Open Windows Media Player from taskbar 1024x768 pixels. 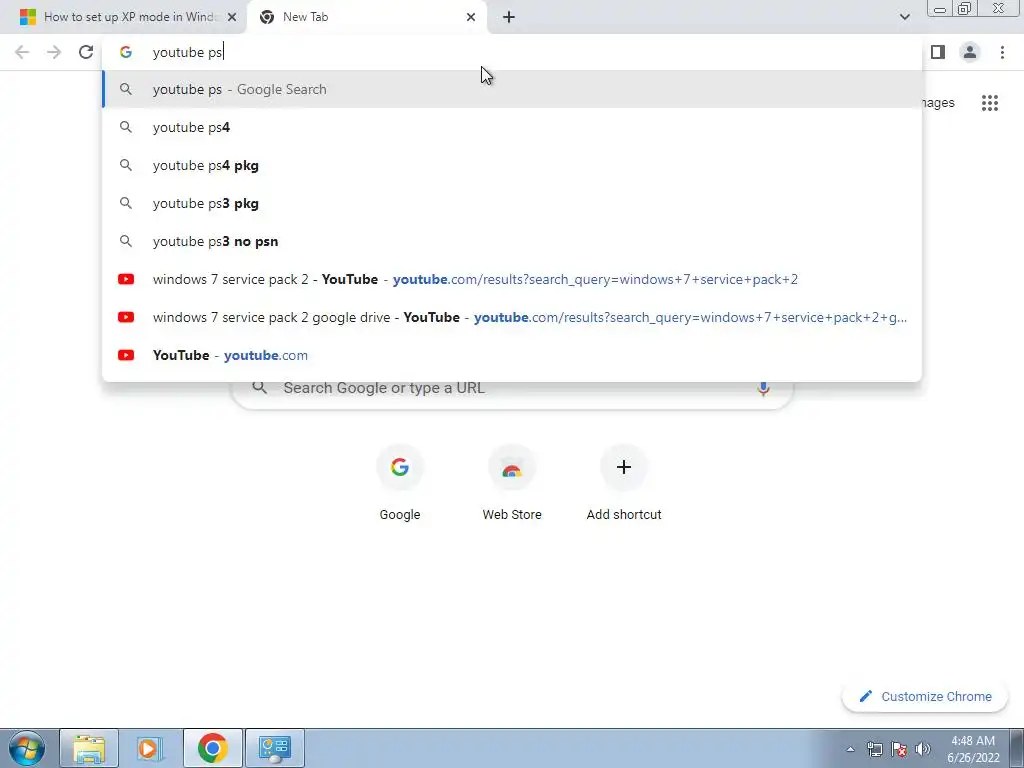[x=149, y=748]
